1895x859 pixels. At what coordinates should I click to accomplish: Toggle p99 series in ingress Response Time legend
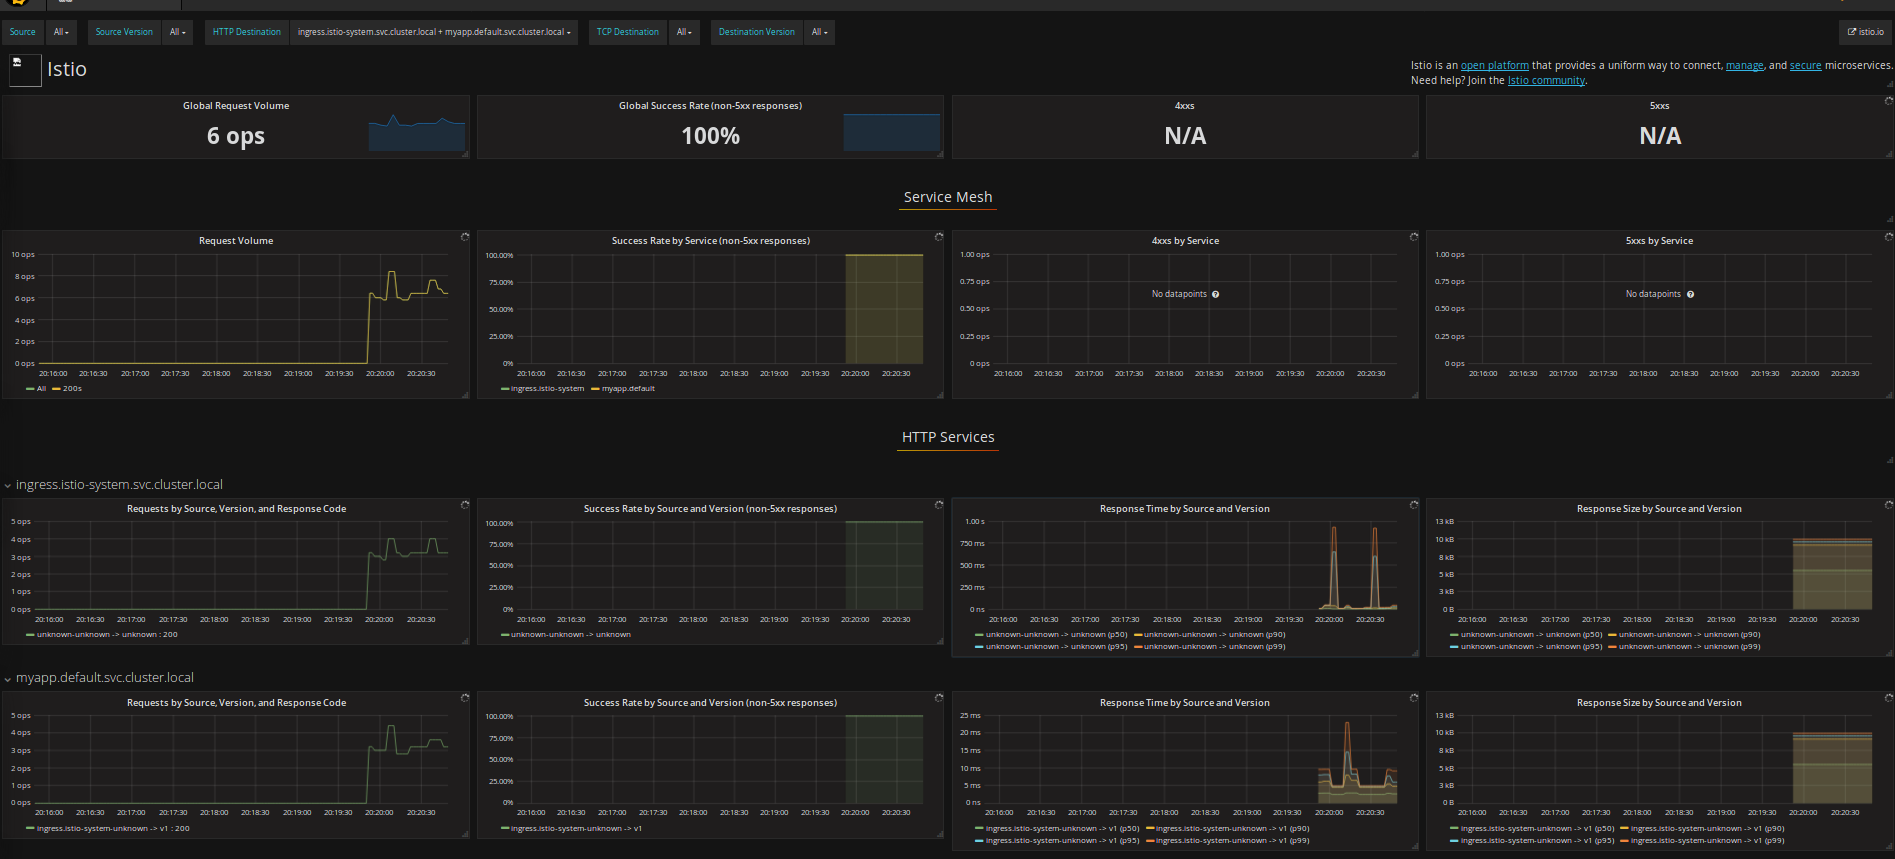pyautogui.click(x=1215, y=647)
